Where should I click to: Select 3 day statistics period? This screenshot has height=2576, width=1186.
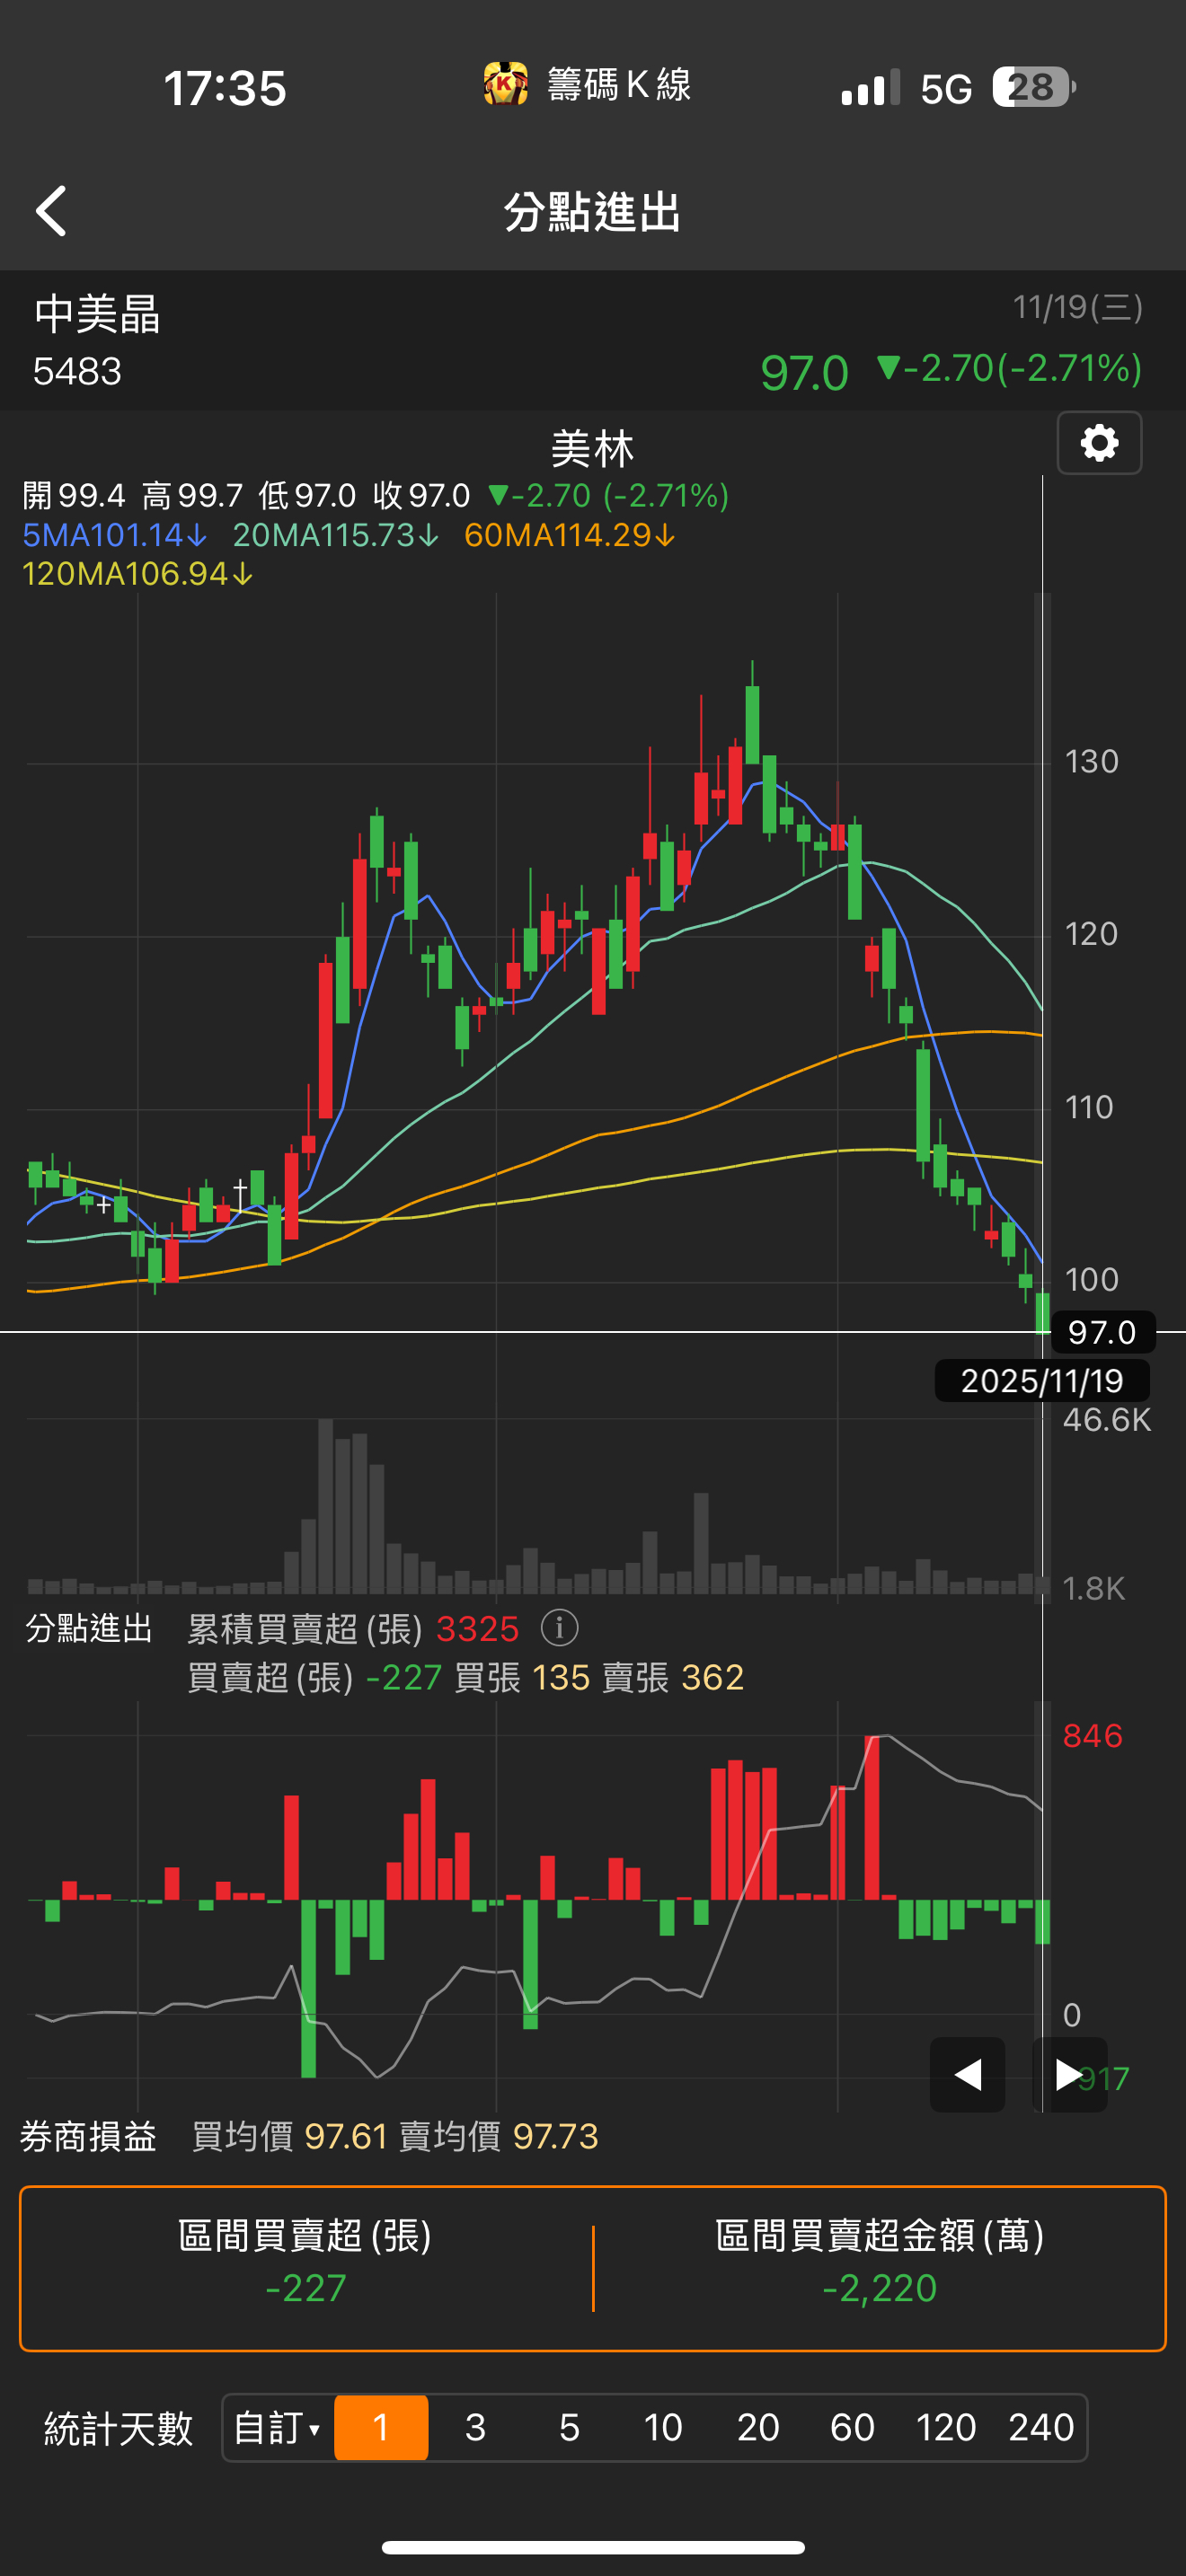pyautogui.click(x=475, y=2427)
